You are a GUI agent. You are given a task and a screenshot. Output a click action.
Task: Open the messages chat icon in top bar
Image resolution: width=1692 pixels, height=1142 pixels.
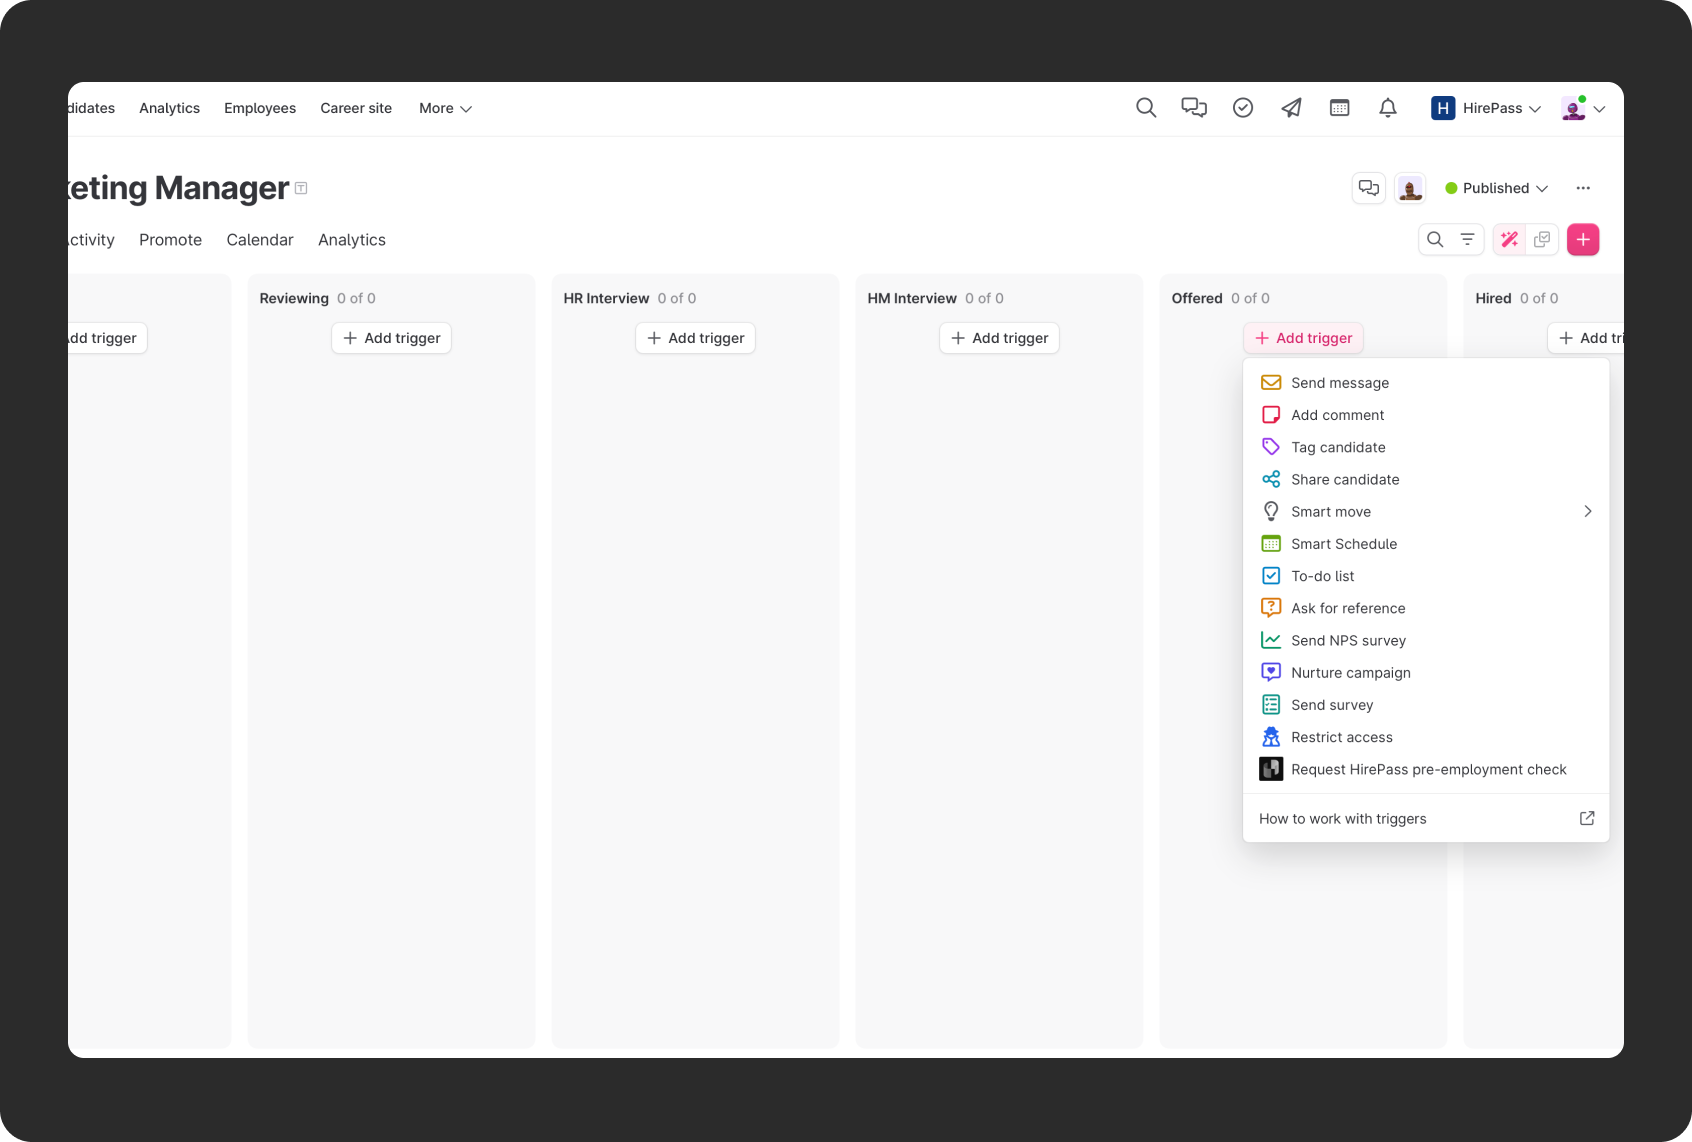click(1194, 108)
